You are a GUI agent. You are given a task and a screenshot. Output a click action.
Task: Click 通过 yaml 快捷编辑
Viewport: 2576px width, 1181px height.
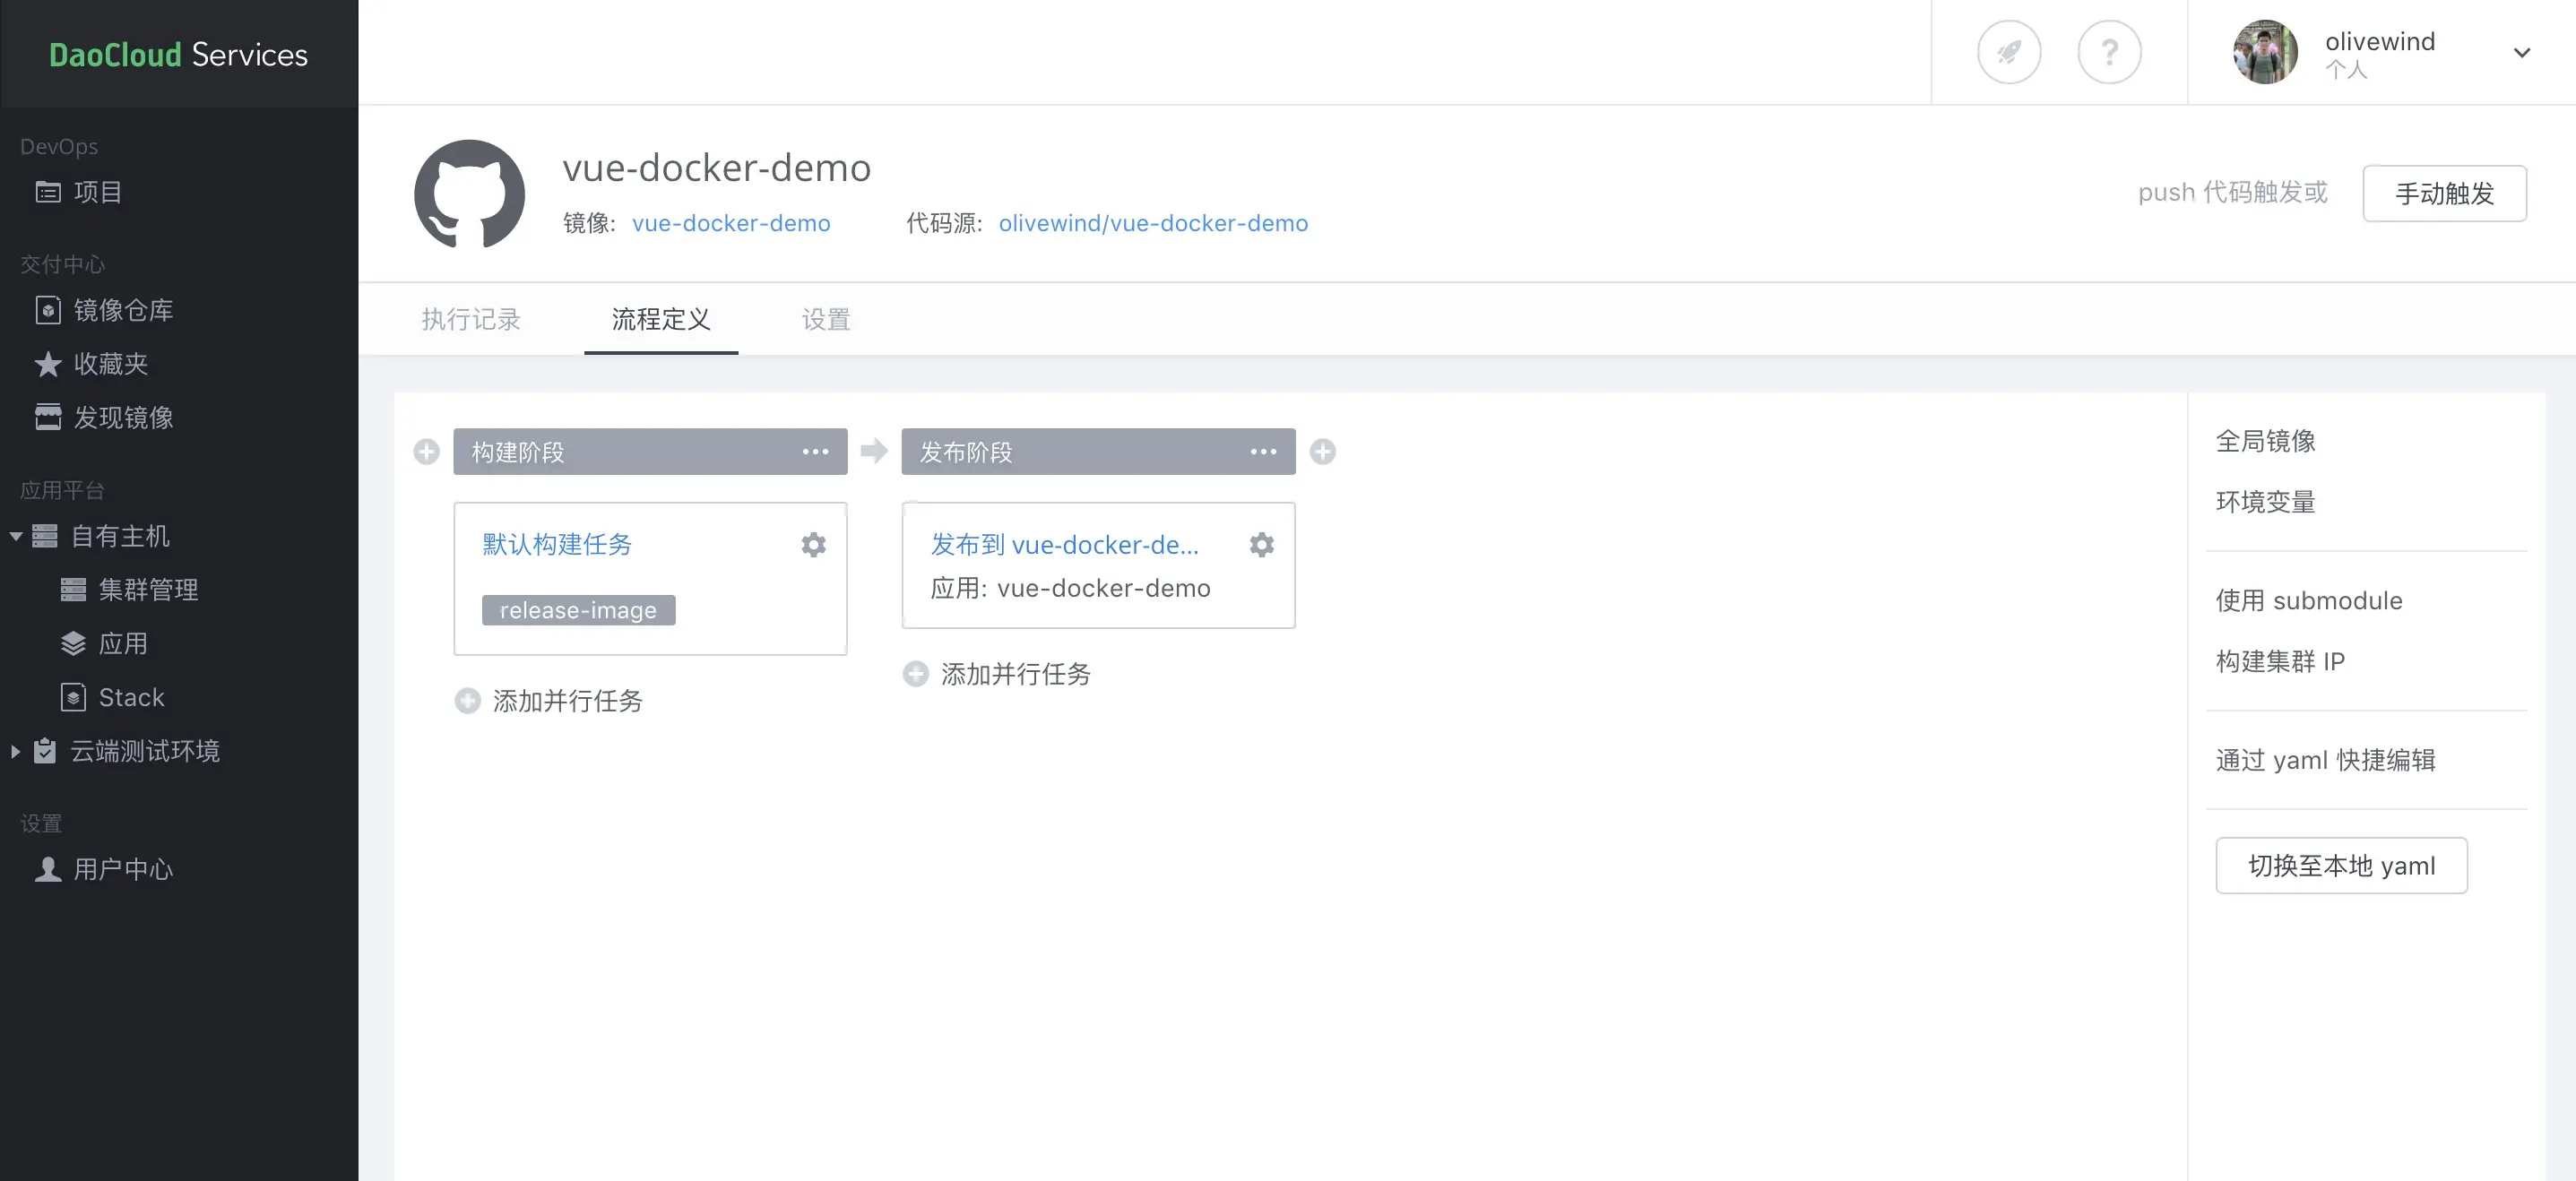click(x=2326, y=760)
